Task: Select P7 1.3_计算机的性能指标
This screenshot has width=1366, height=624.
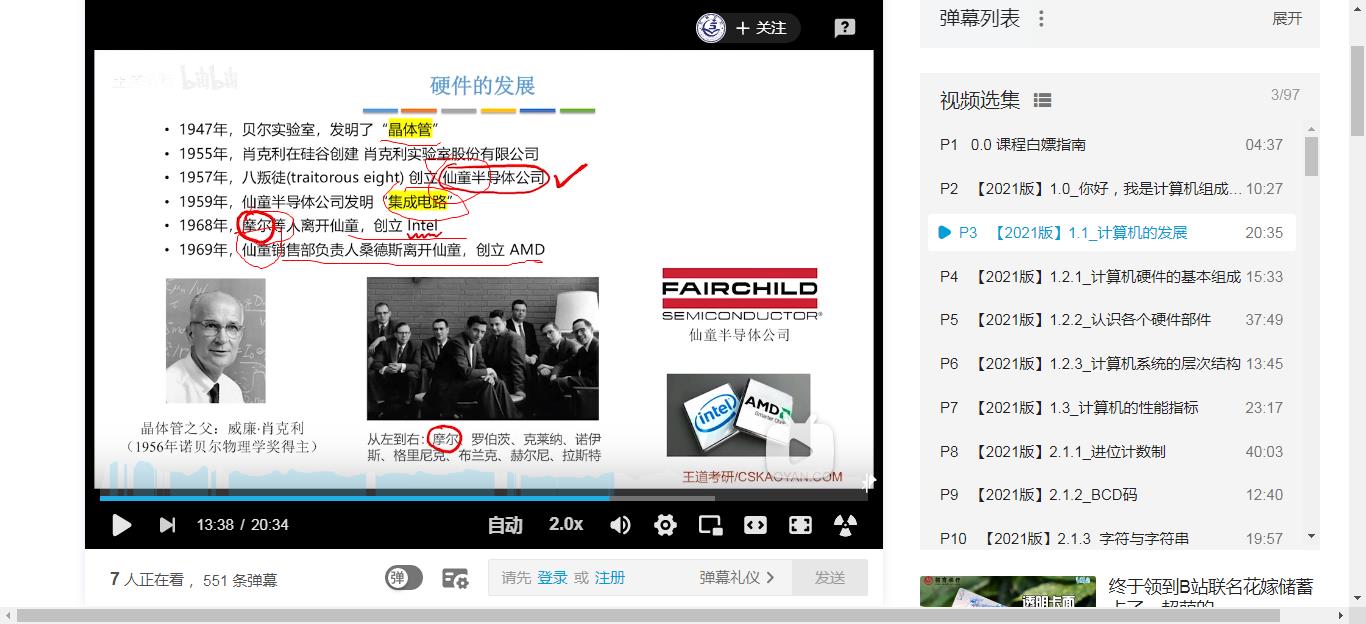Action: [x=1112, y=408]
